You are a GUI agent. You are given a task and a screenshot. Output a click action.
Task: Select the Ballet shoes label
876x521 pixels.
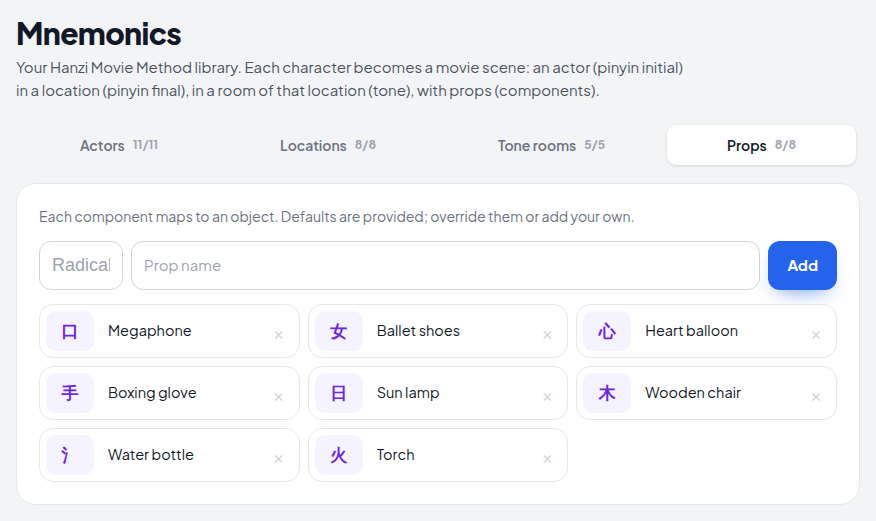tap(418, 331)
